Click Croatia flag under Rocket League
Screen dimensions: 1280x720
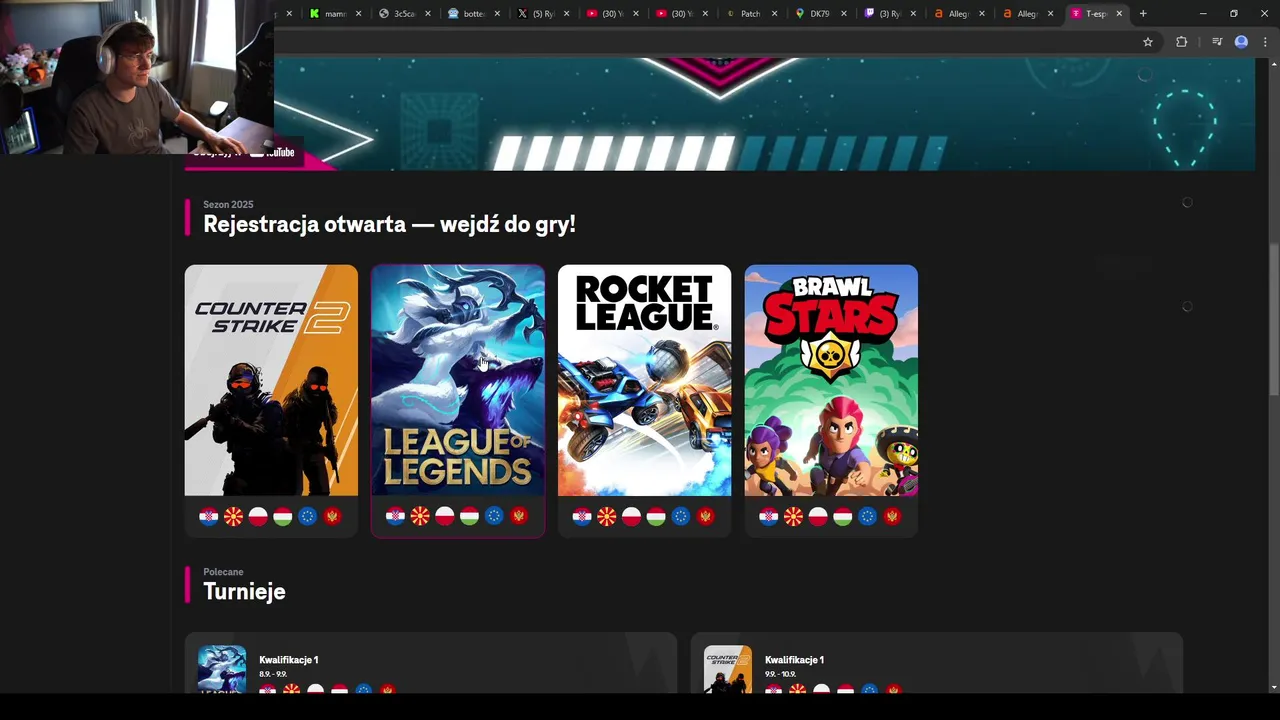click(x=582, y=516)
